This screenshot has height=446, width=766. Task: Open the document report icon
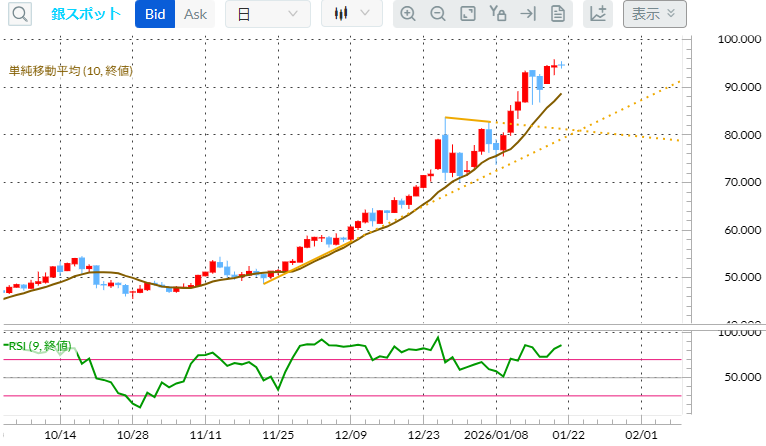tap(557, 14)
